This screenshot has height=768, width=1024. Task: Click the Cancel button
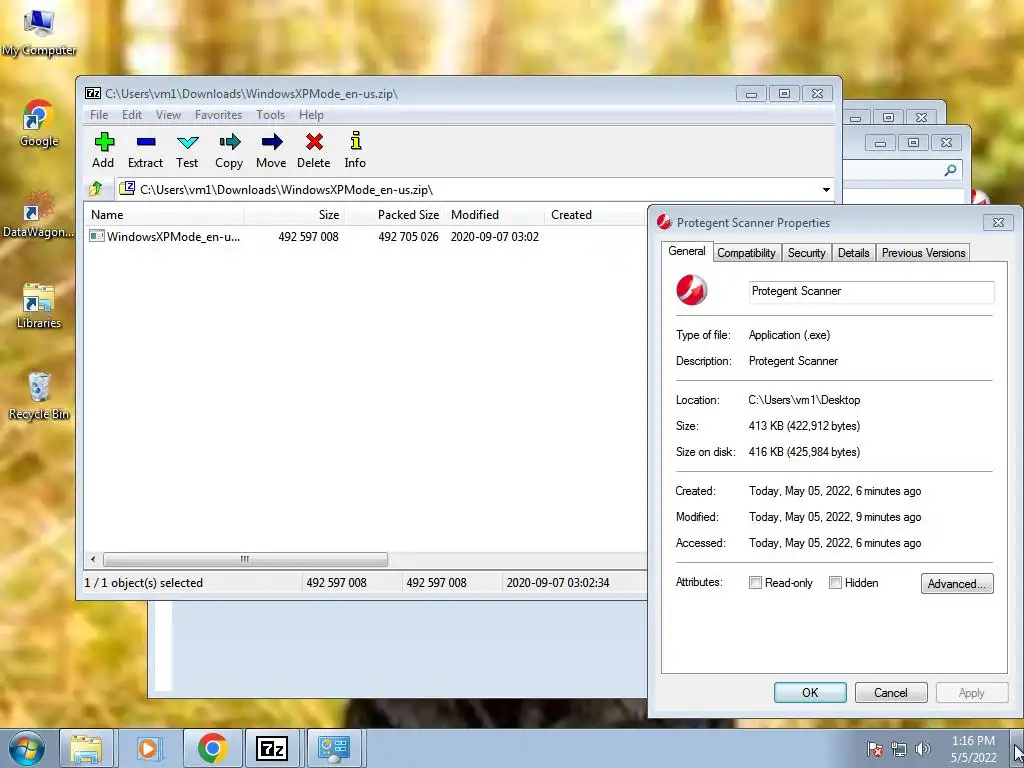tap(891, 693)
